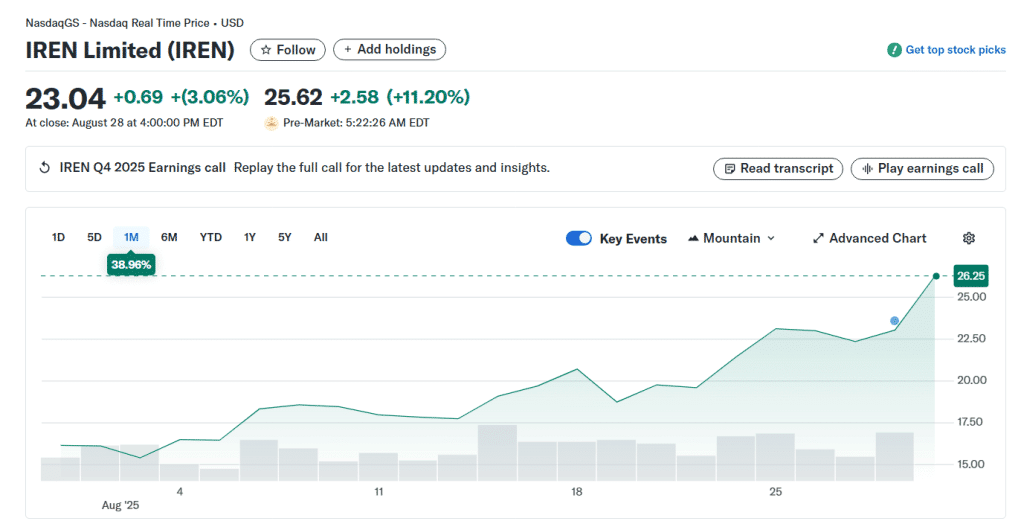This screenshot has width=1024, height=521.
Task: Choose the 1Y time range
Action: [250, 237]
